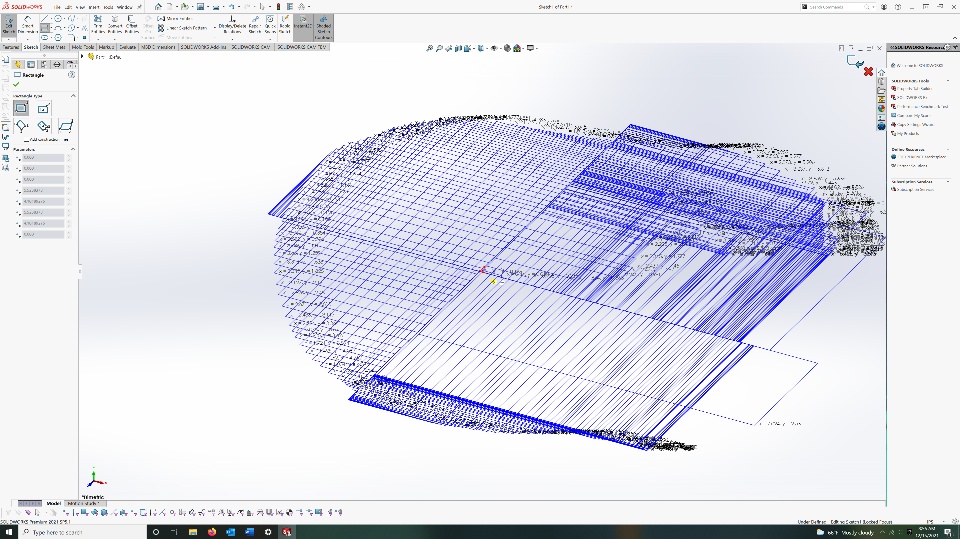Open the Evaluate tab
The width and height of the screenshot is (960, 539).
point(128,46)
